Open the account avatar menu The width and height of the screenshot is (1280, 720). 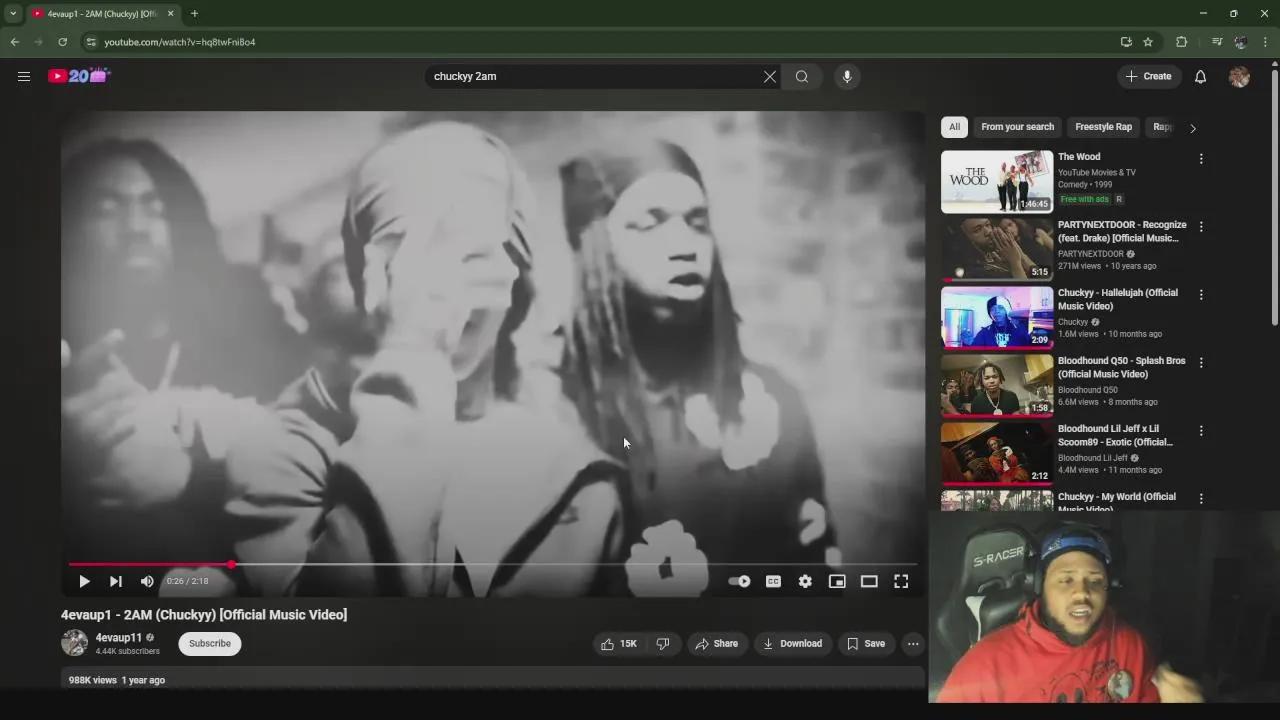coord(1239,77)
